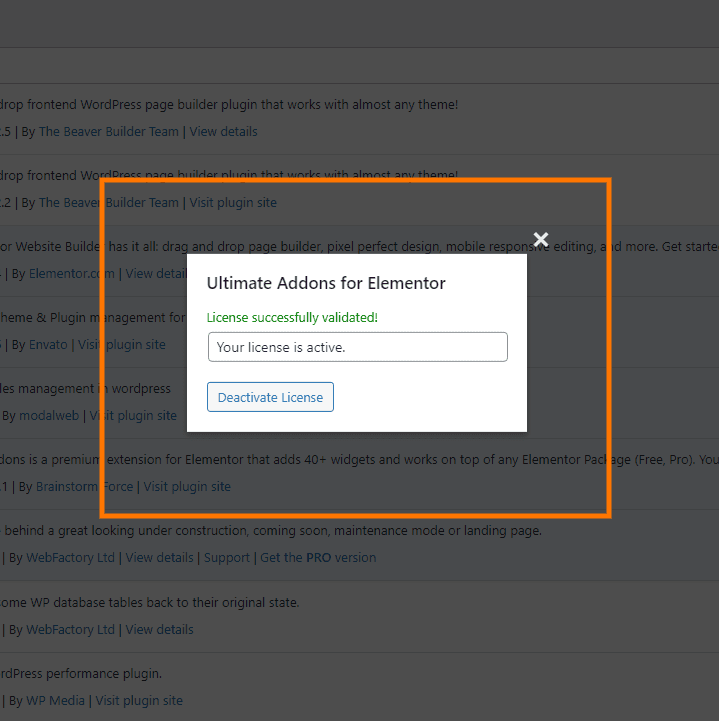Open the Envato author link
Image resolution: width=719 pixels, height=721 pixels.
(48, 344)
